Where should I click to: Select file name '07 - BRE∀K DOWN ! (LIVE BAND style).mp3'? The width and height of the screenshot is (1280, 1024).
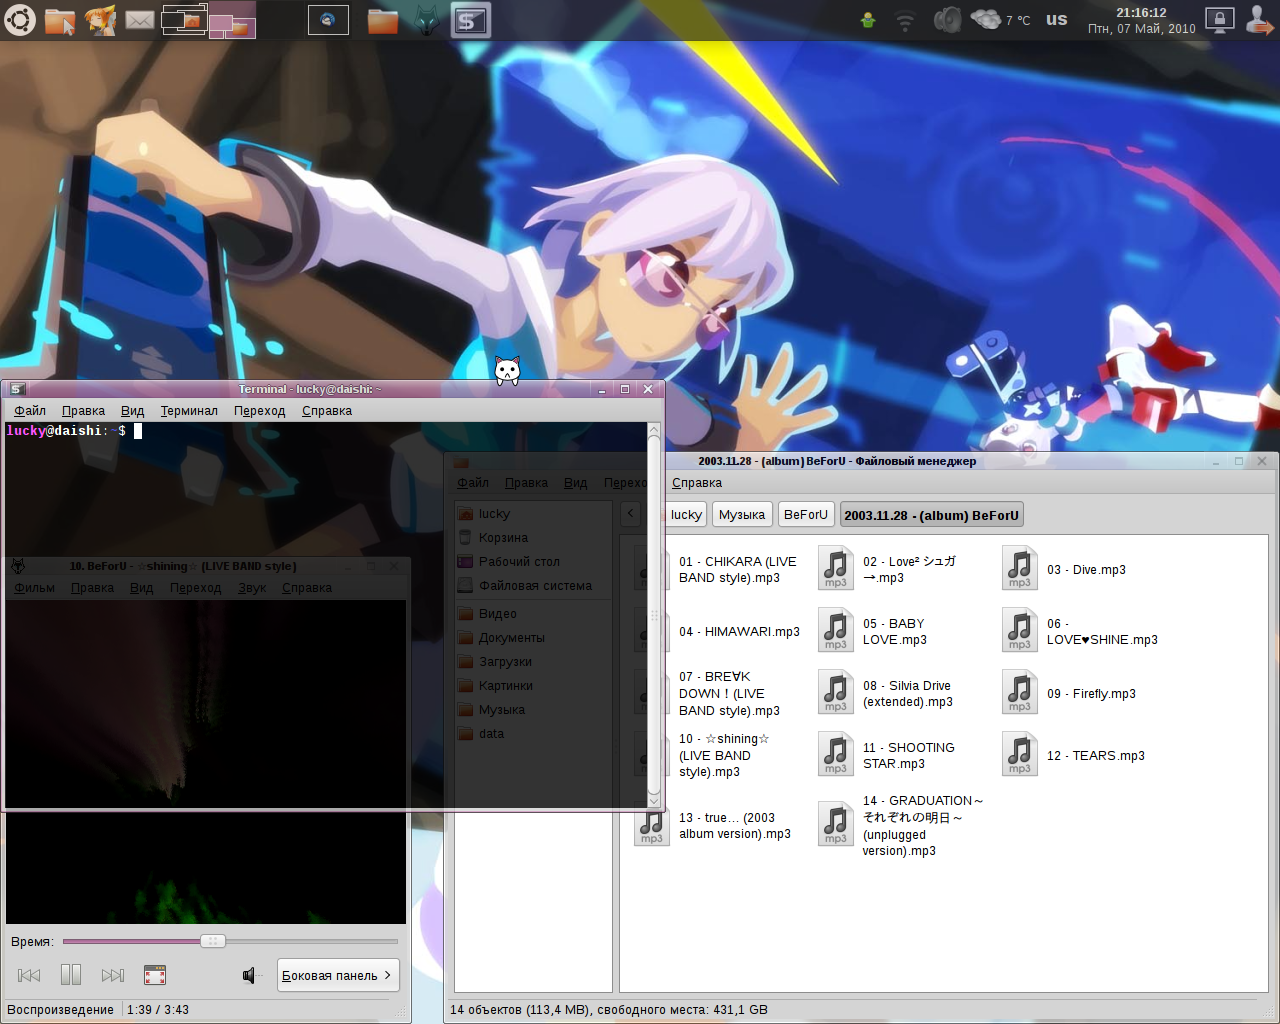729,694
